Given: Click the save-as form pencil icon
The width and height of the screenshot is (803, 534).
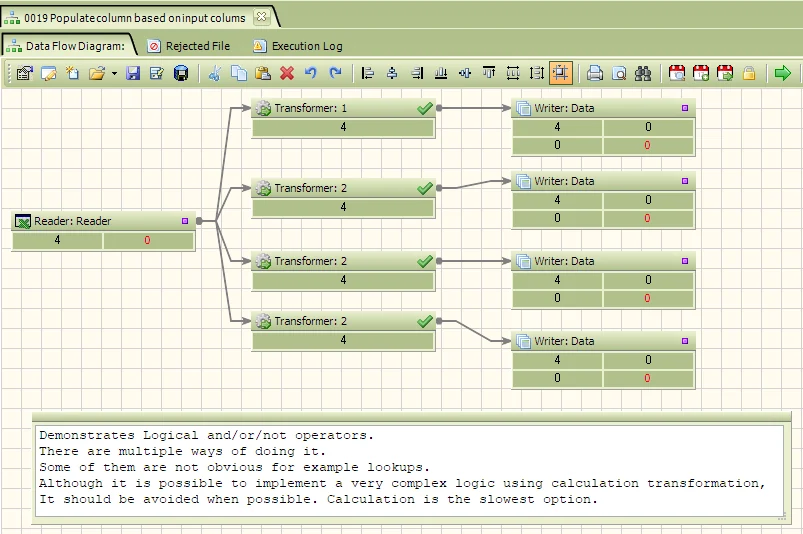Looking at the screenshot, I should point(157,74).
